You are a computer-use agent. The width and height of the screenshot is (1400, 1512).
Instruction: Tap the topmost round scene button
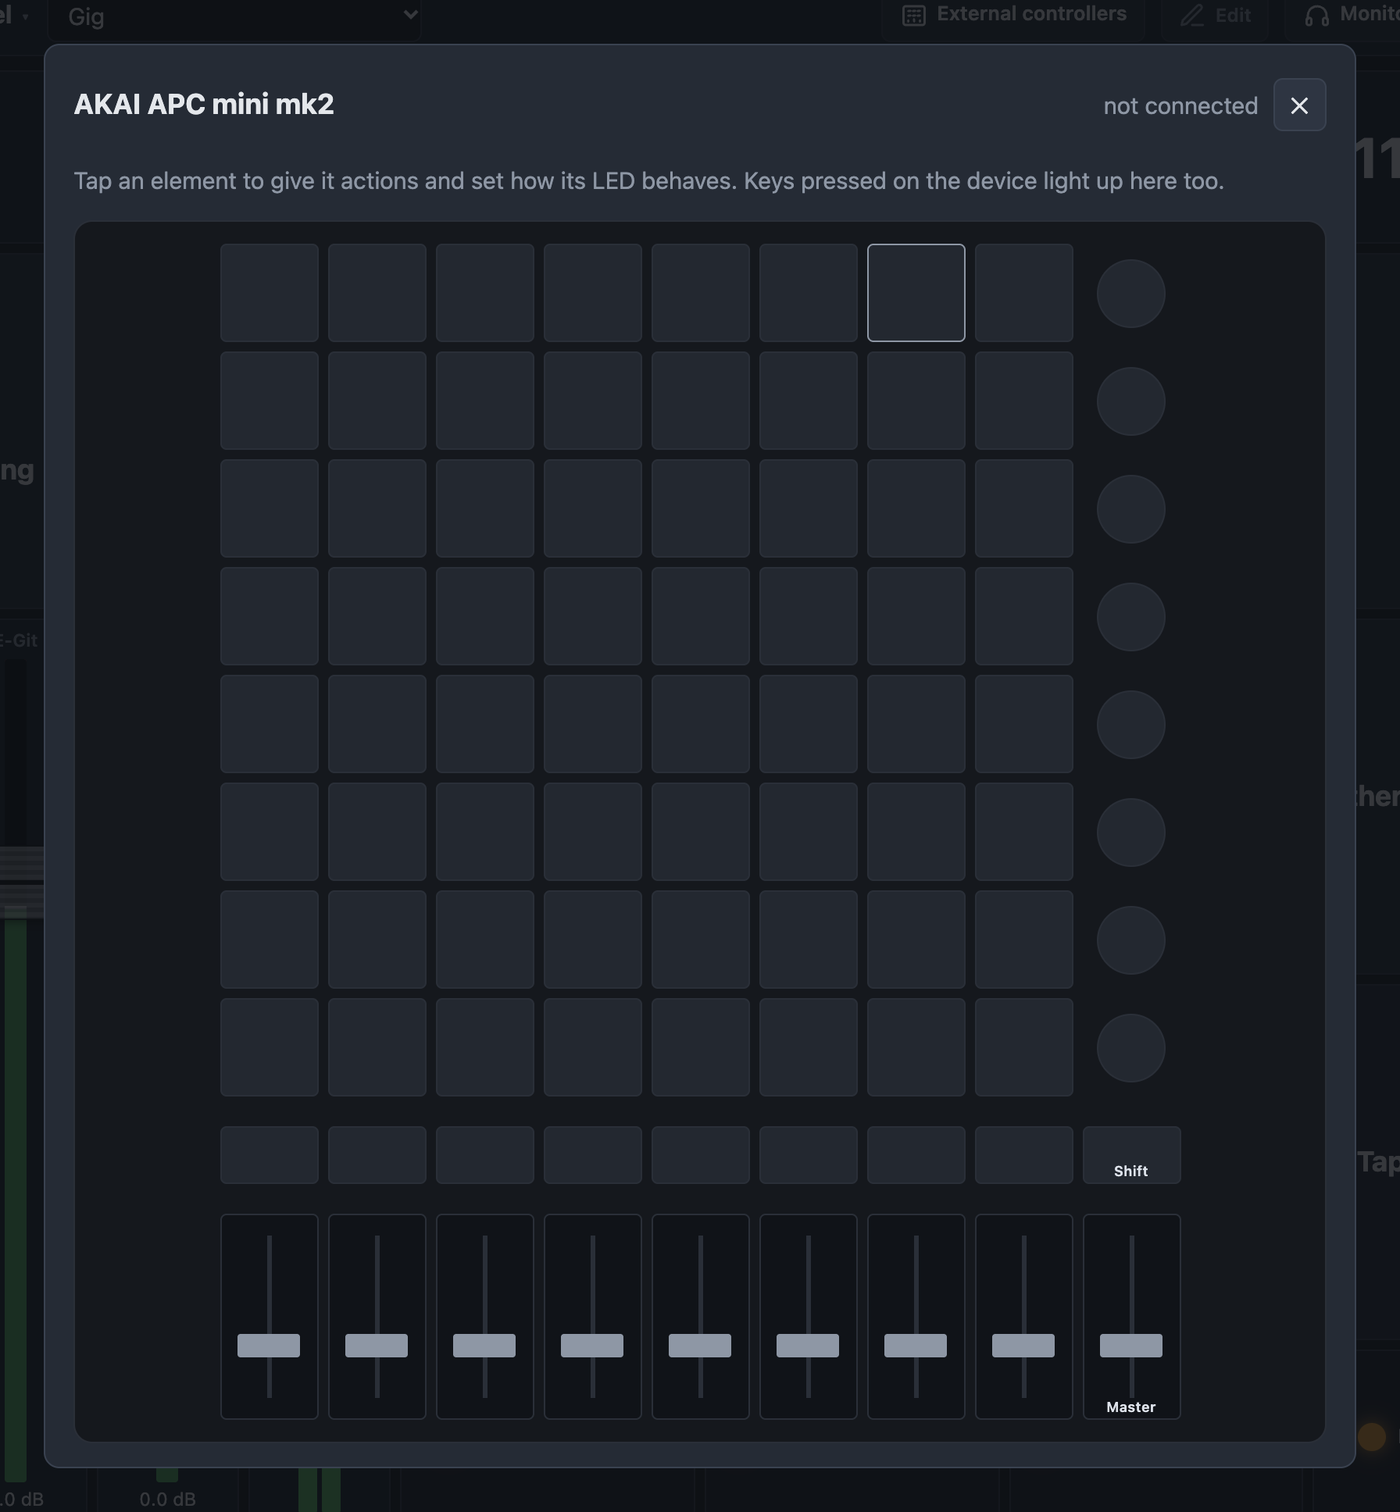[1131, 294]
